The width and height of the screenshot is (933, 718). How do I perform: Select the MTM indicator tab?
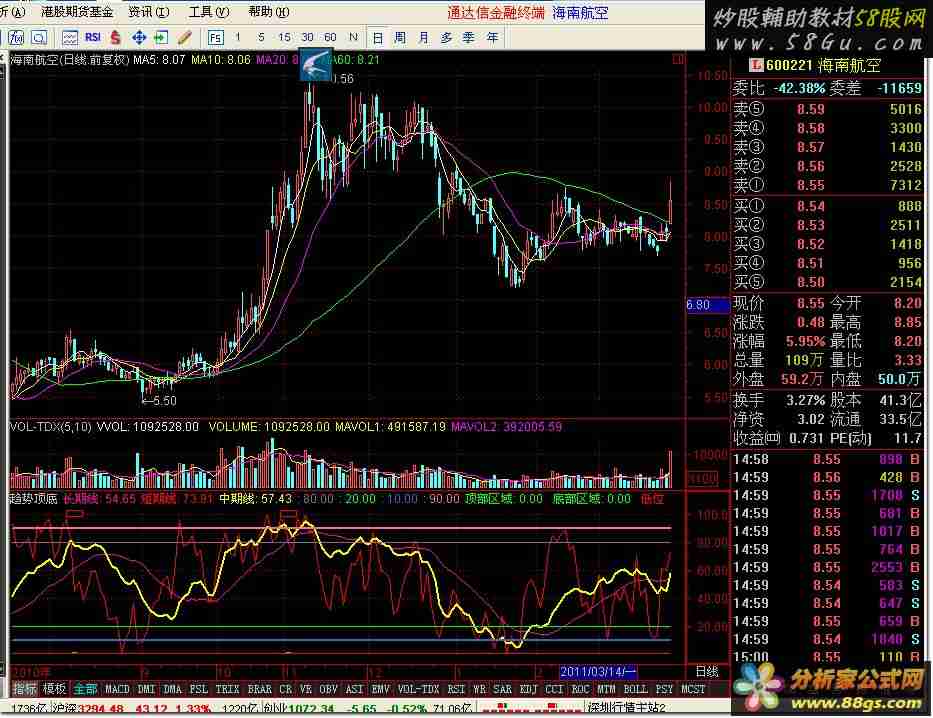point(606,689)
